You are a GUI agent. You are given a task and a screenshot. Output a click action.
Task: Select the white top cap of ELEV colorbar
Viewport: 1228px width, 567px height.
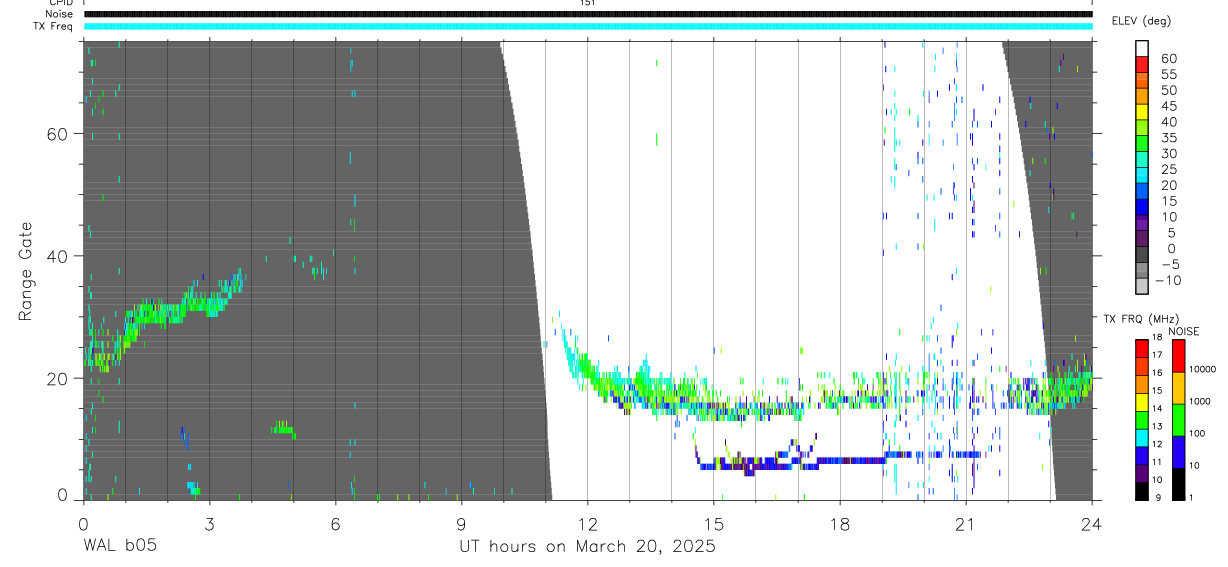1142,50
